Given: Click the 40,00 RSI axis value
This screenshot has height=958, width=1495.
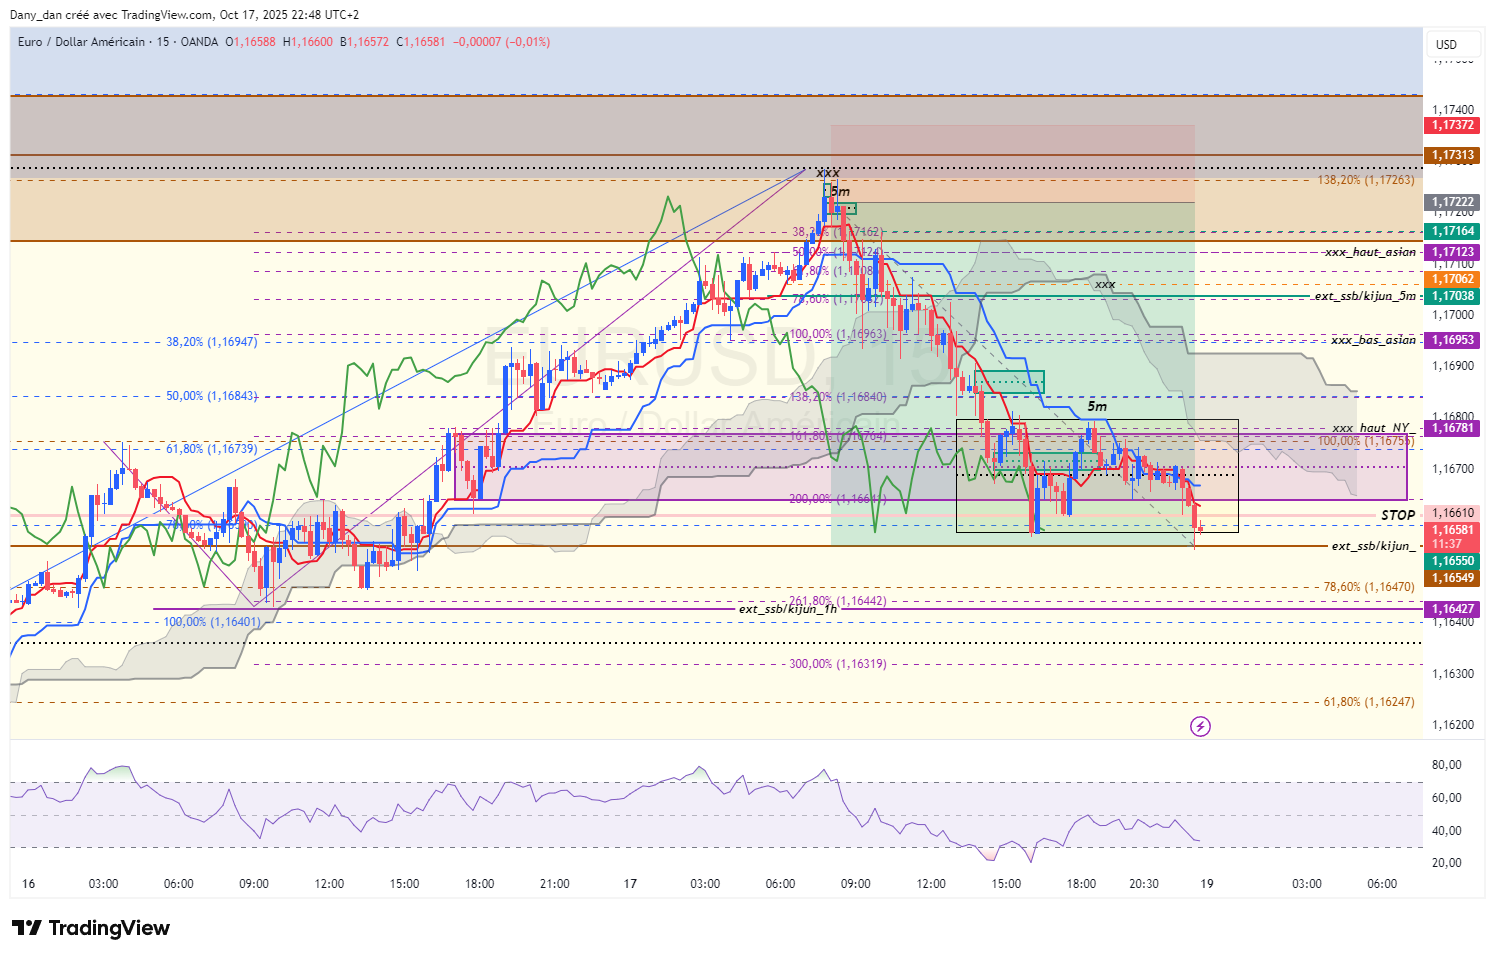Looking at the screenshot, I should pyautogui.click(x=1447, y=831).
